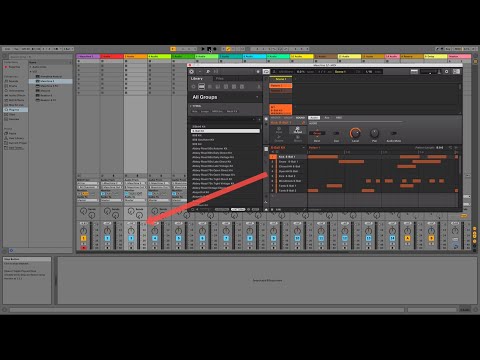
Task: Open Output page icon in Maschine sound
Action: coord(298,130)
